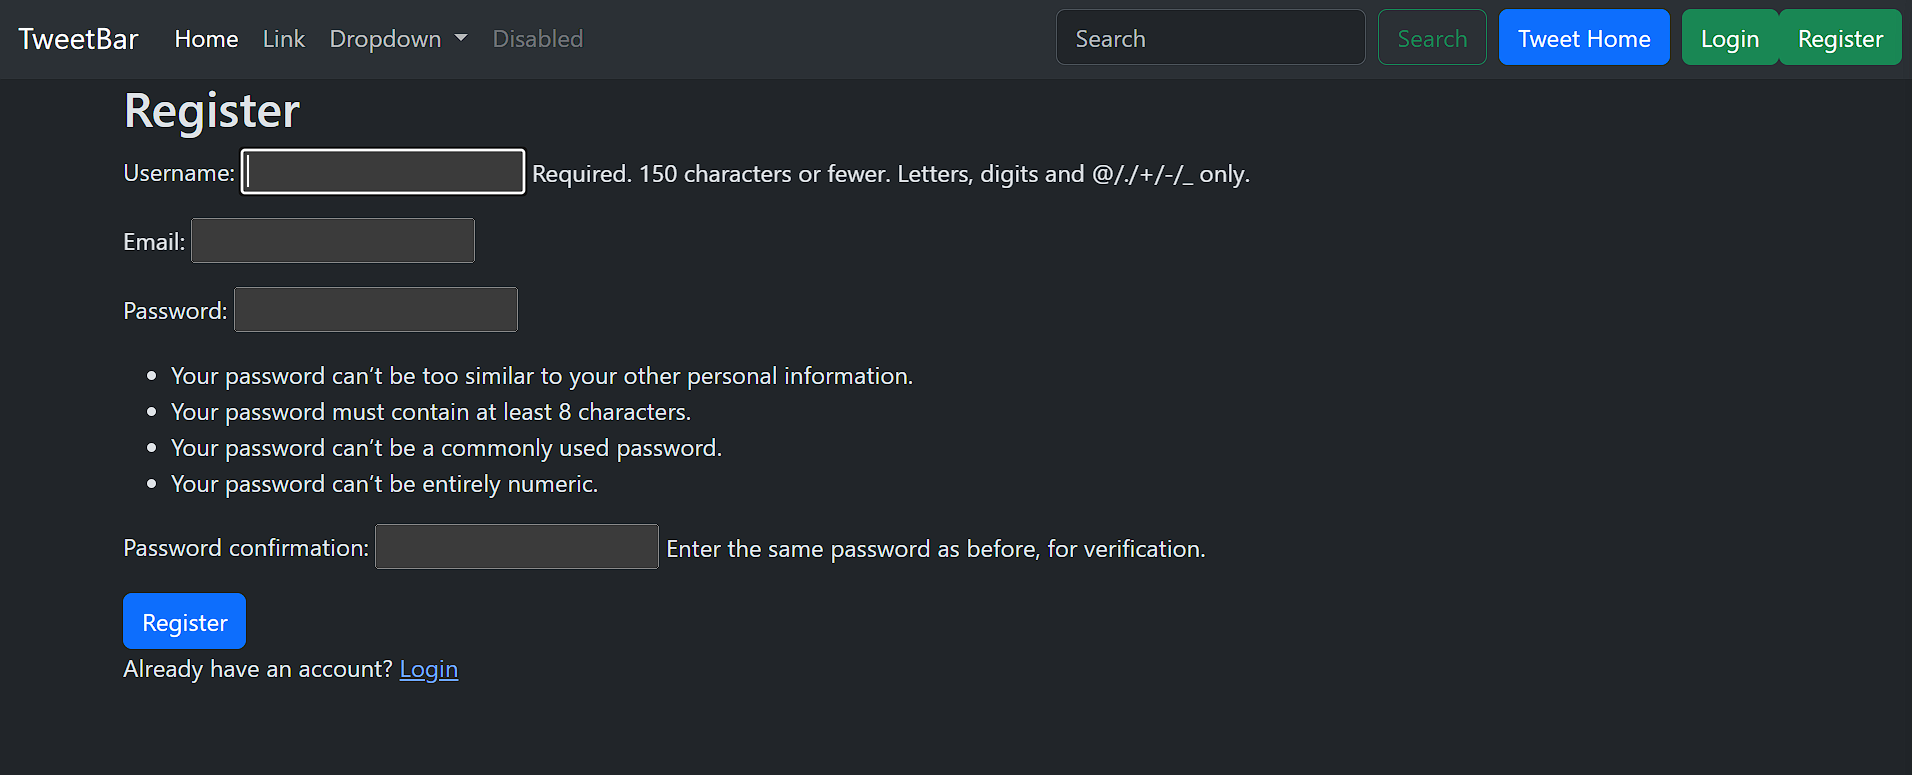Click the outlined Search button
The image size is (1912, 775).
click(x=1432, y=37)
